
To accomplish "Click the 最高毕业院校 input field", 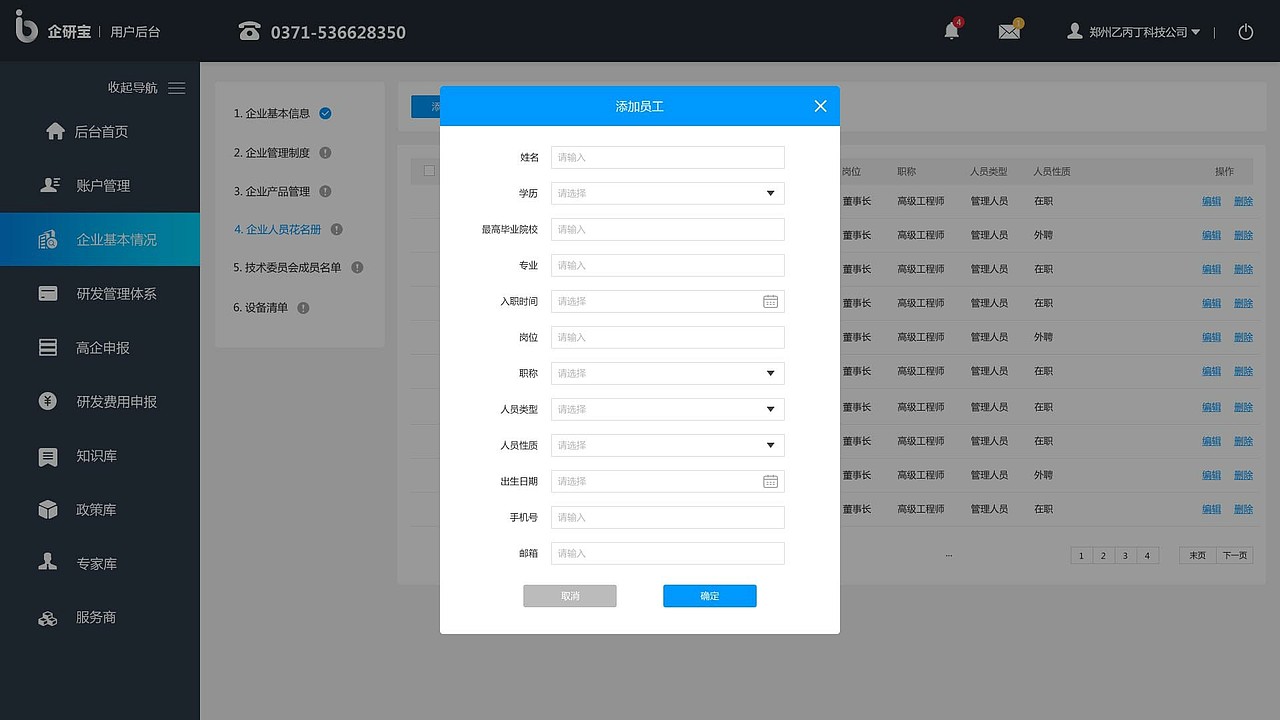I will pyautogui.click(x=667, y=229).
